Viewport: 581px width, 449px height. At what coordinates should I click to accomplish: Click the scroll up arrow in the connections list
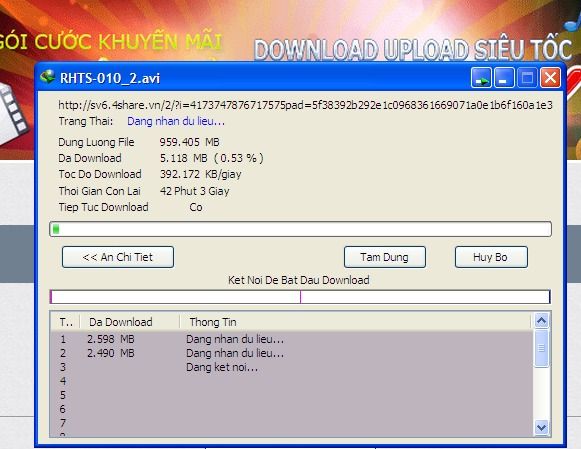pos(541,321)
